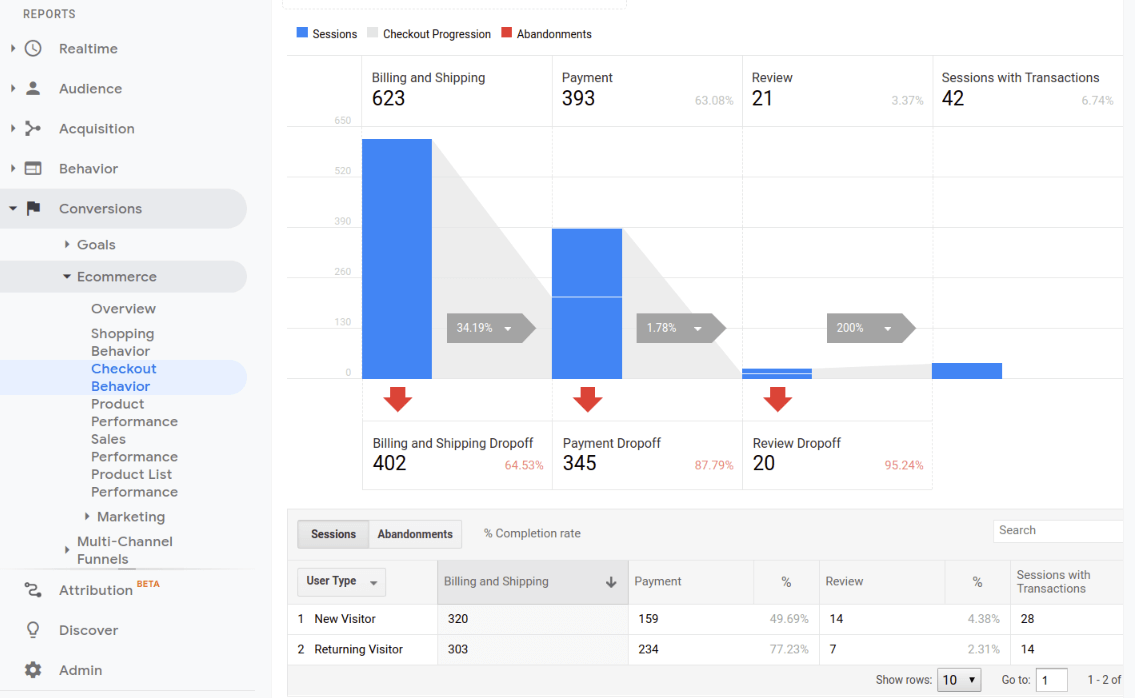Click the Attribution path icon
1135x698 pixels.
33,590
